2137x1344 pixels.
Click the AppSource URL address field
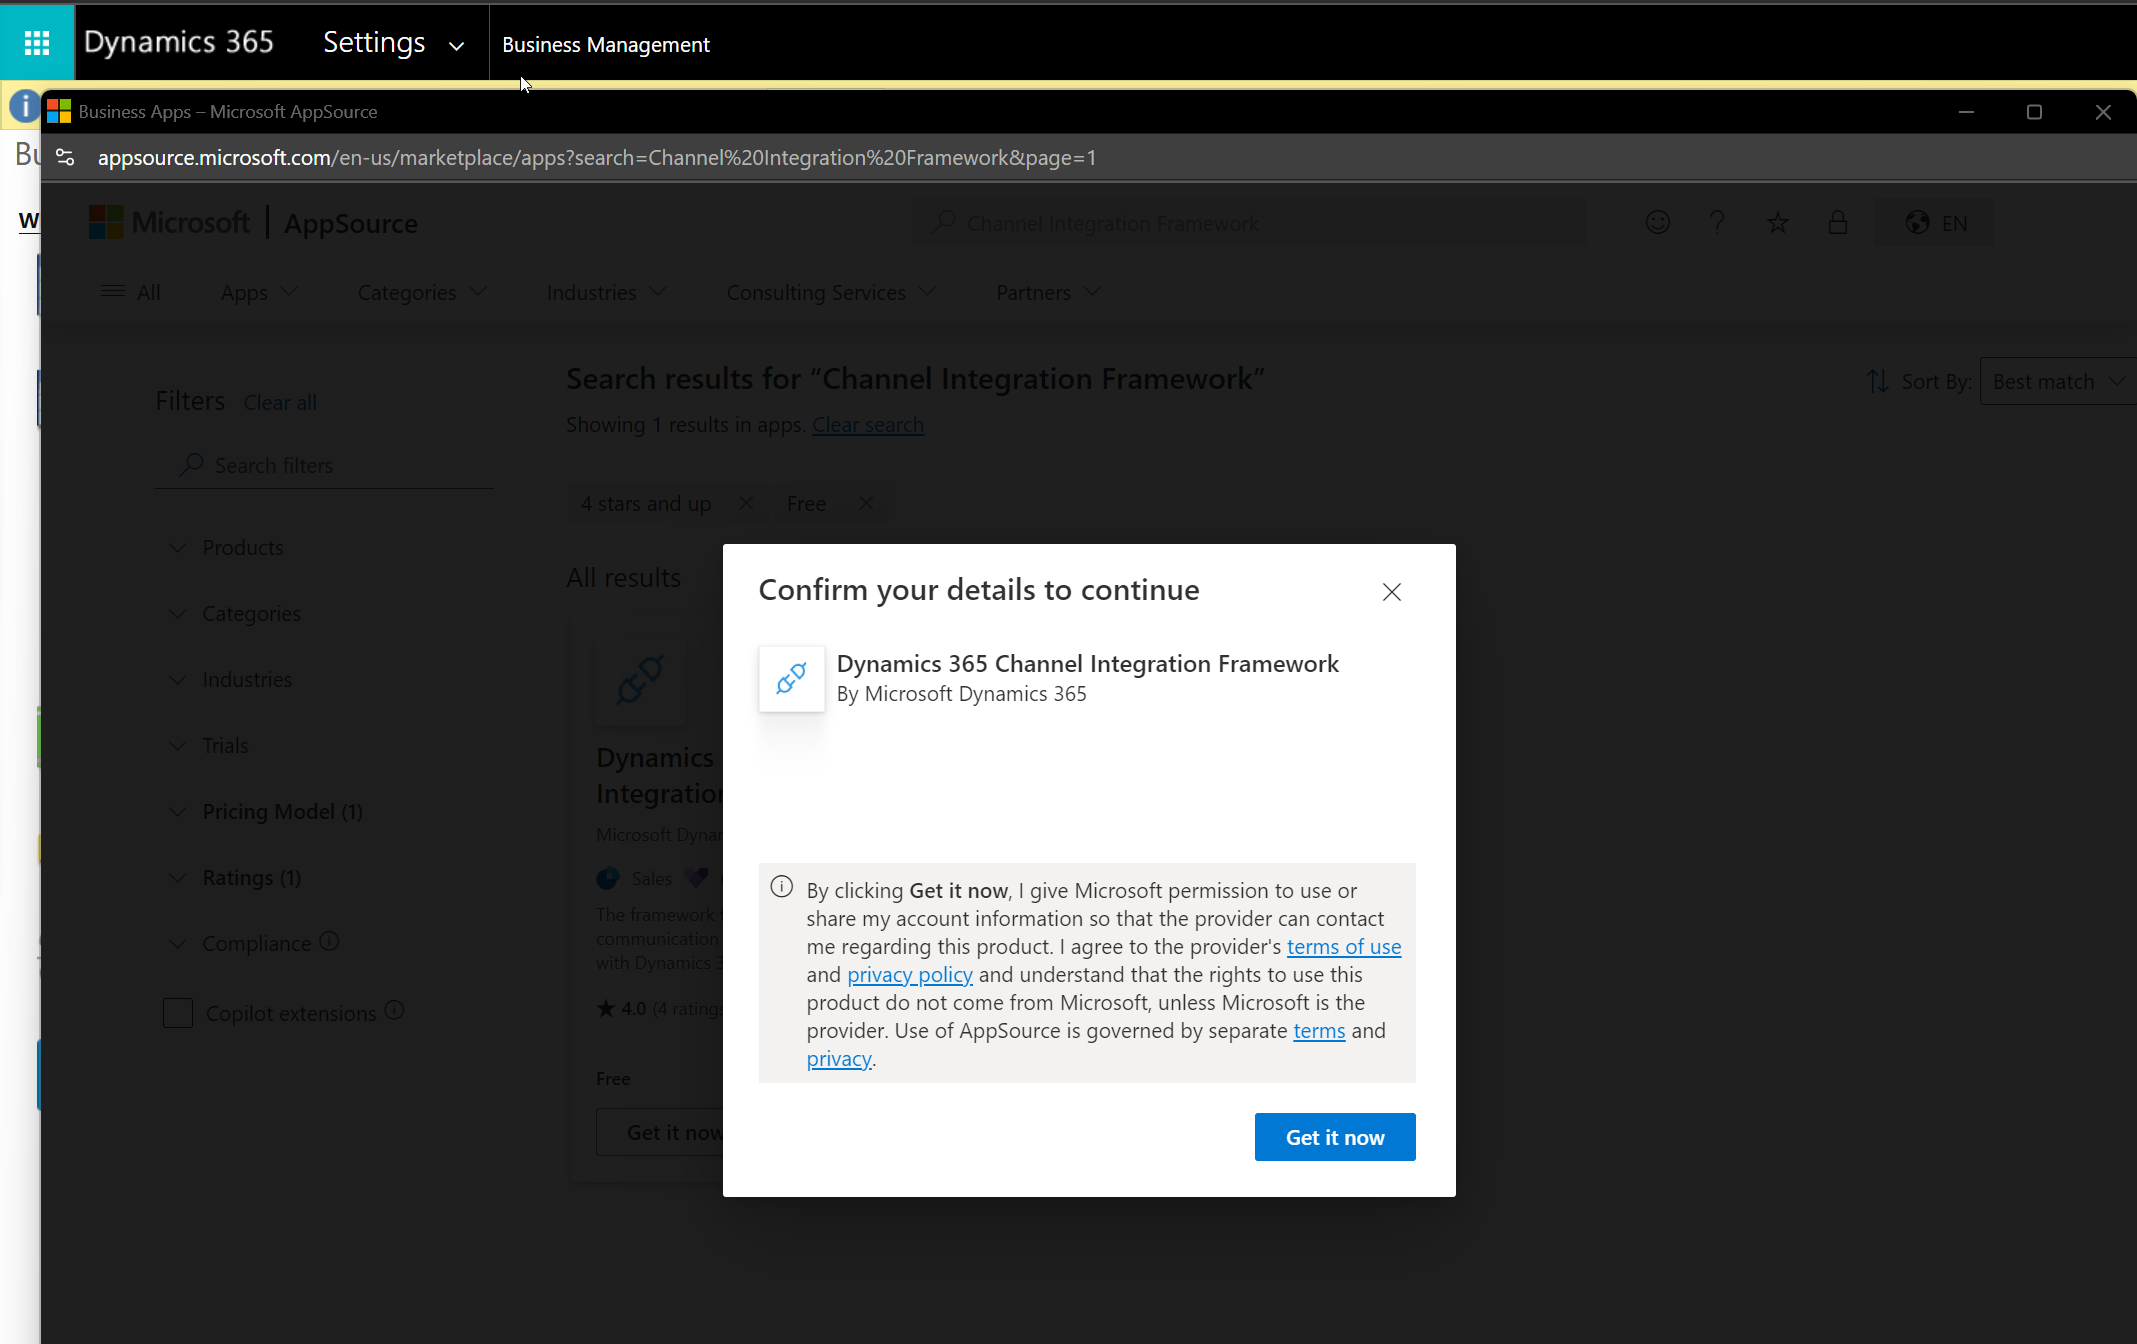pos(597,158)
